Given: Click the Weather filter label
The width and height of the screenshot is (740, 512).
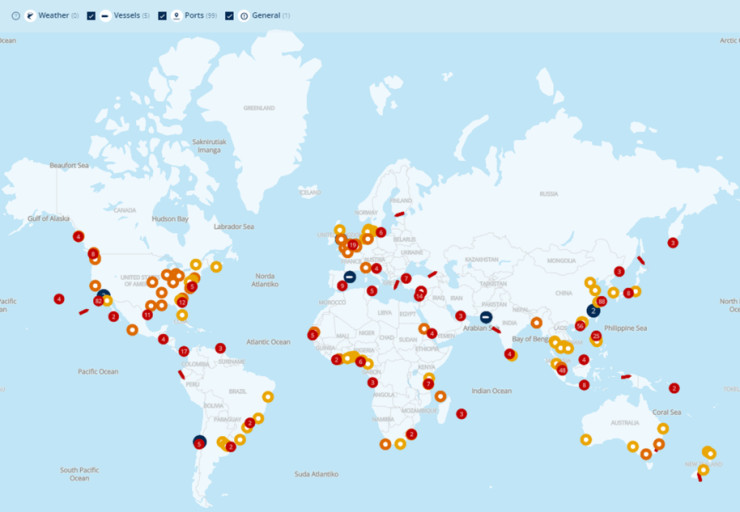Looking at the screenshot, I should tap(54, 16).
